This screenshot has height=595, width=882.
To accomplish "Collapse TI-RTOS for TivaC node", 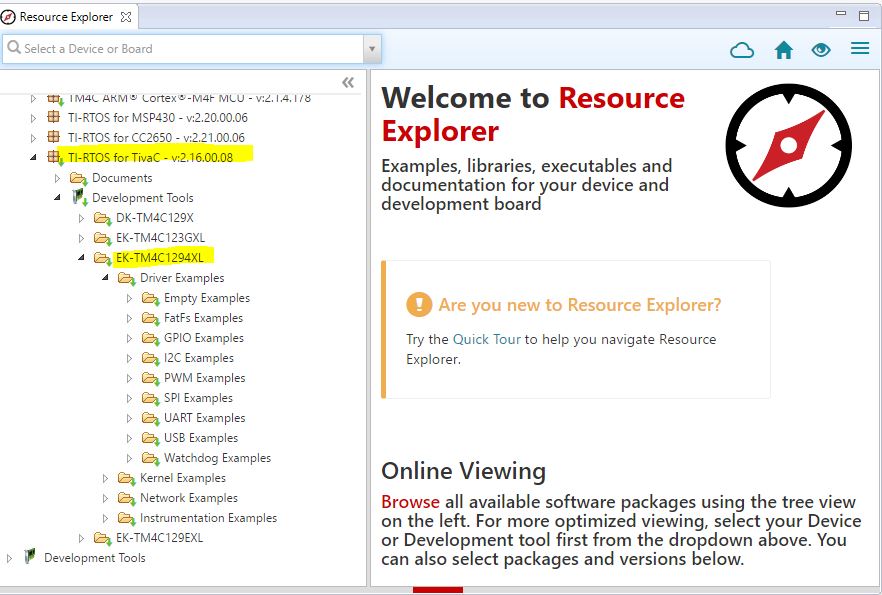I will (33, 157).
